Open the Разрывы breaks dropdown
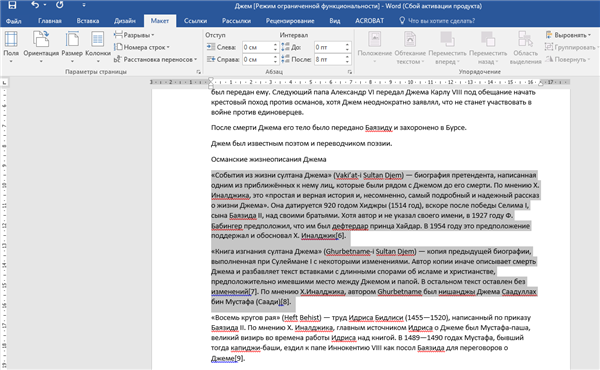Viewport: 600px width, 370px height. [x=134, y=35]
